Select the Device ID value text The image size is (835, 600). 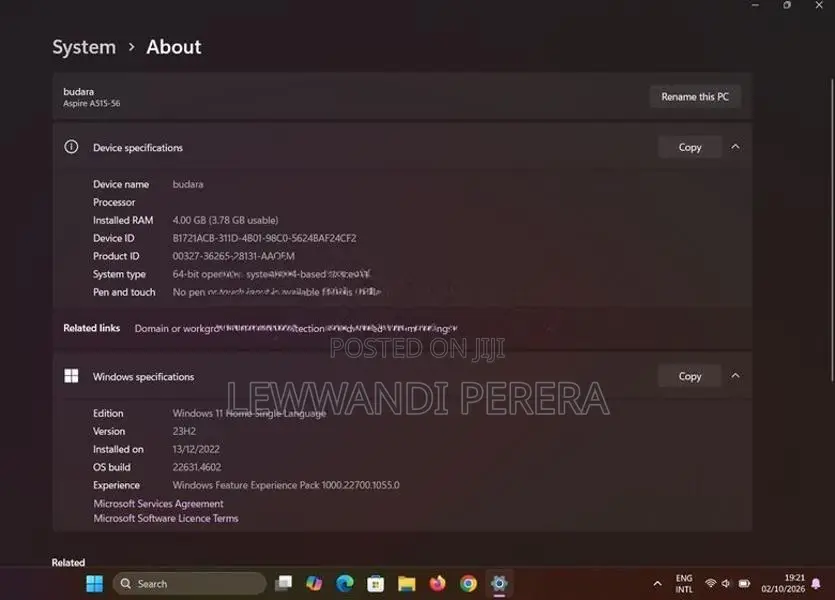pos(264,239)
